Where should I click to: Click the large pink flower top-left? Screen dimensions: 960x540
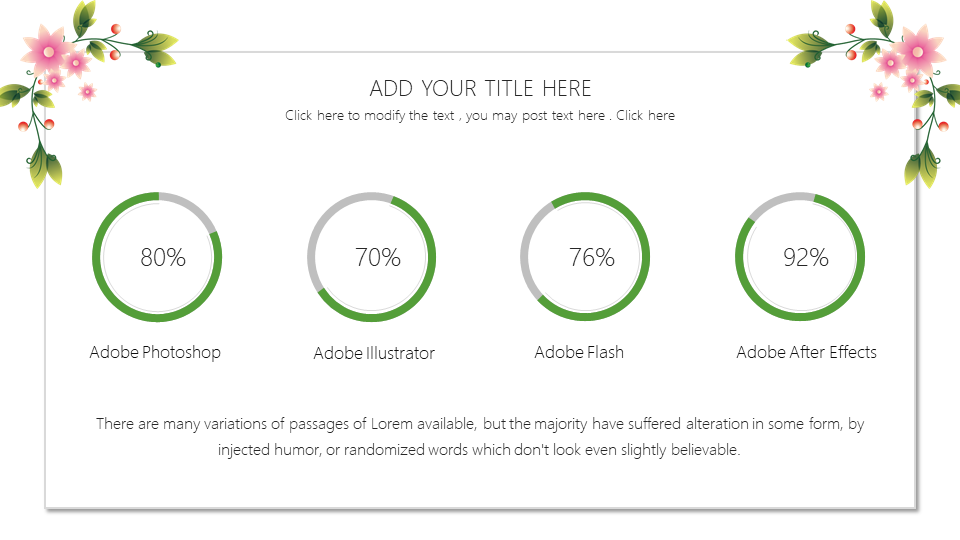48,50
